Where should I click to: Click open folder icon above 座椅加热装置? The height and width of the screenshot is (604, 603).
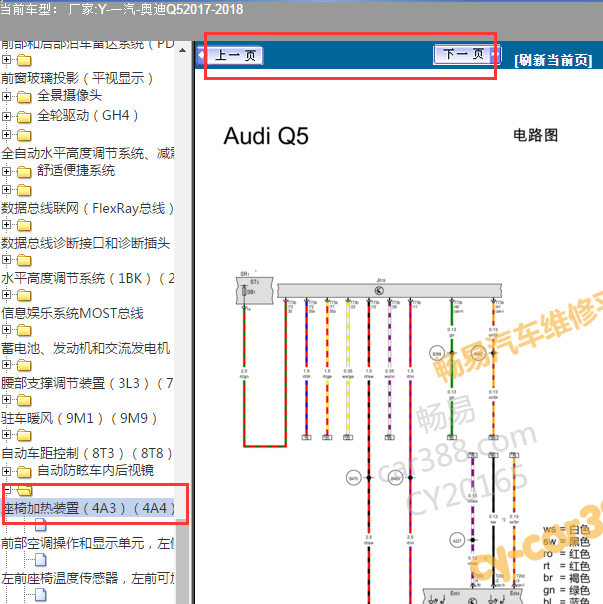(x=25, y=491)
